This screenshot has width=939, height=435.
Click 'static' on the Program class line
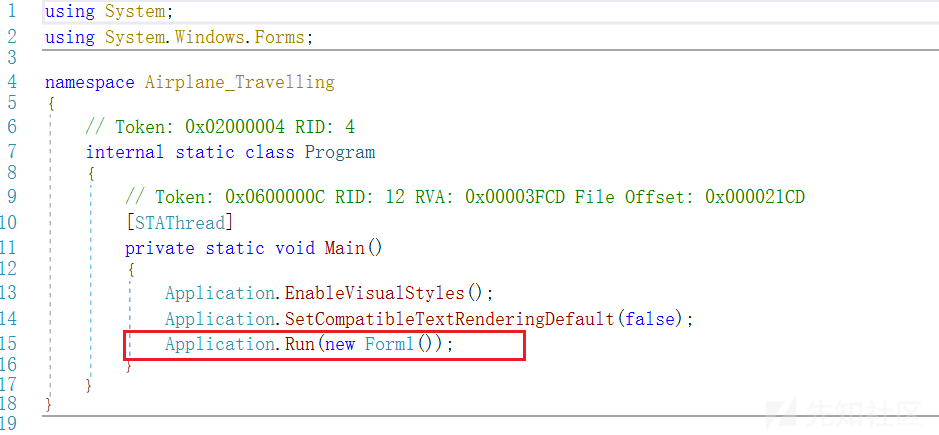click(204, 152)
